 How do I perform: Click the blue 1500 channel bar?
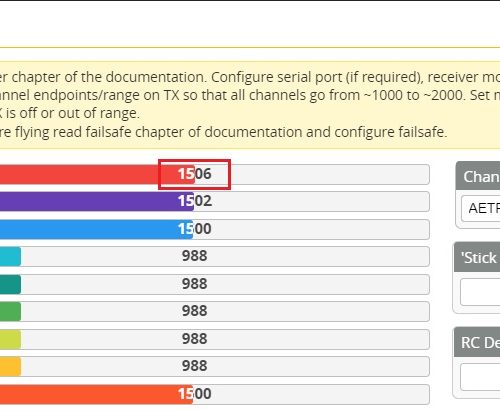click(x=215, y=229)
